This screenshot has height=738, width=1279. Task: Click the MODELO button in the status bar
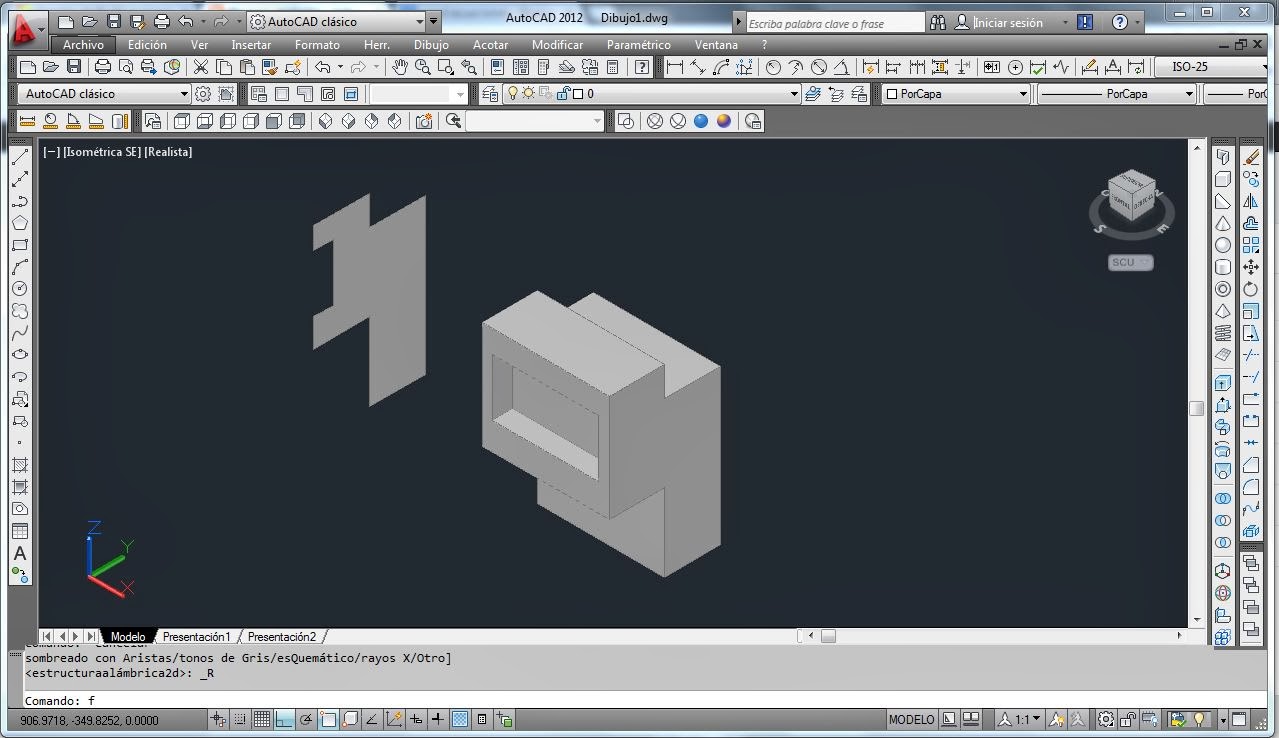pyautogui.click(x=911, y=718)
